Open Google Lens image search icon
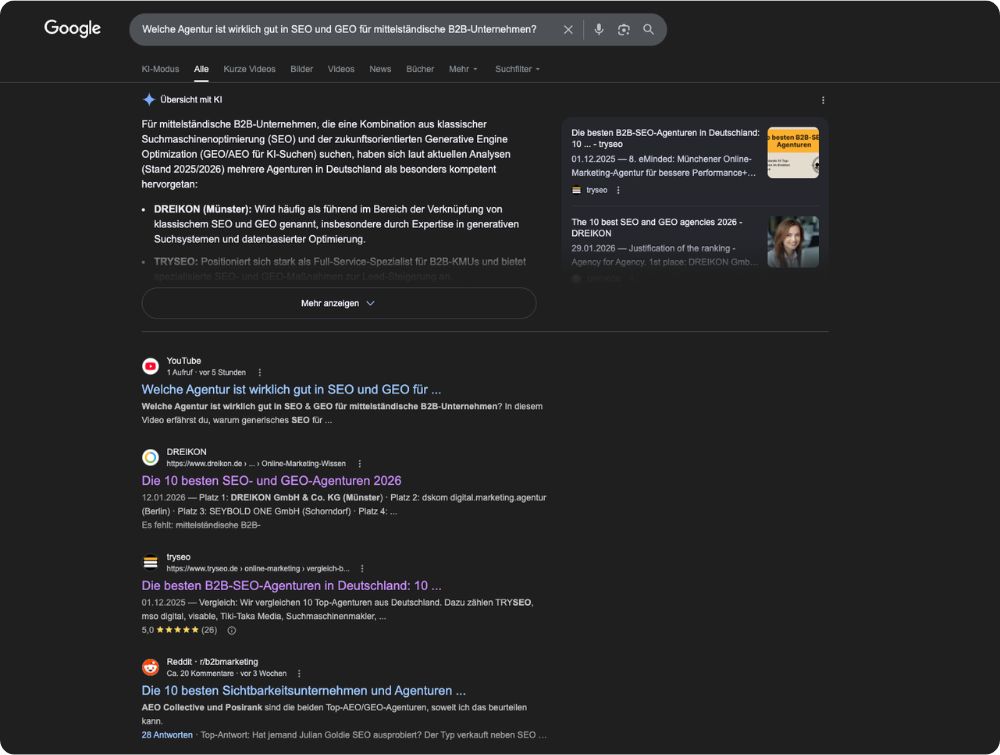 point(623,29)
